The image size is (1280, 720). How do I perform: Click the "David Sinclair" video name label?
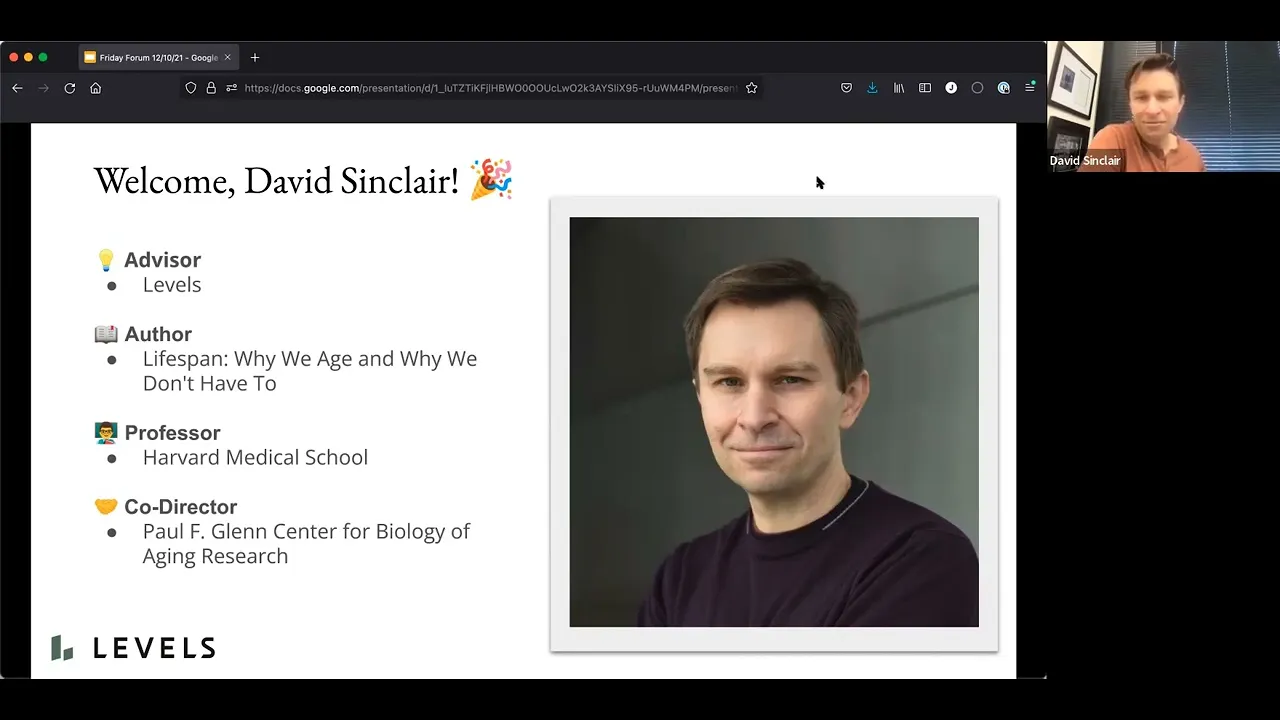[x=1085, y=161]
